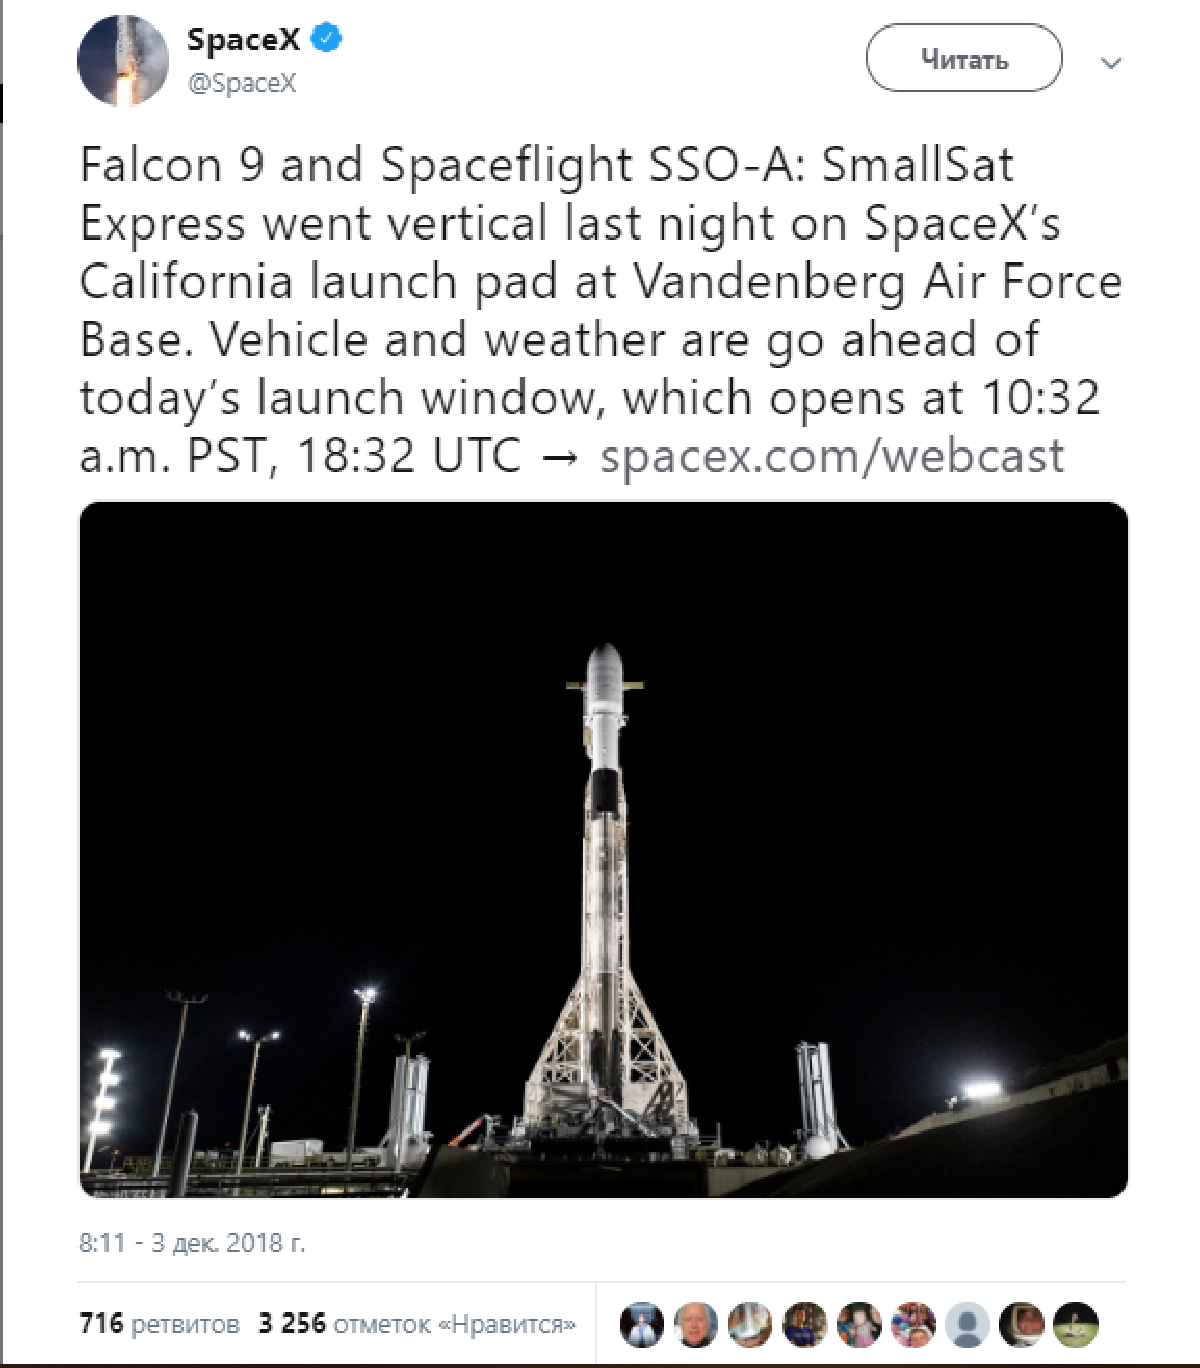The height and width of the screenshot is (1368, 1200).
Task: Select the fourth liker avatar
Action: [805, 1325]
